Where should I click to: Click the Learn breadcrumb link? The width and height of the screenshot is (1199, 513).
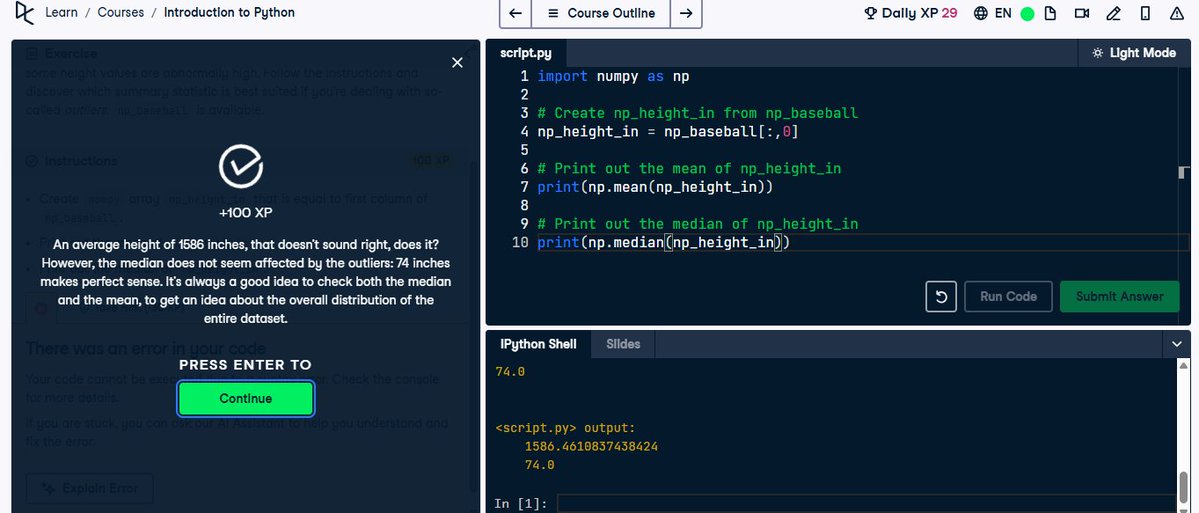pos(61,13)
